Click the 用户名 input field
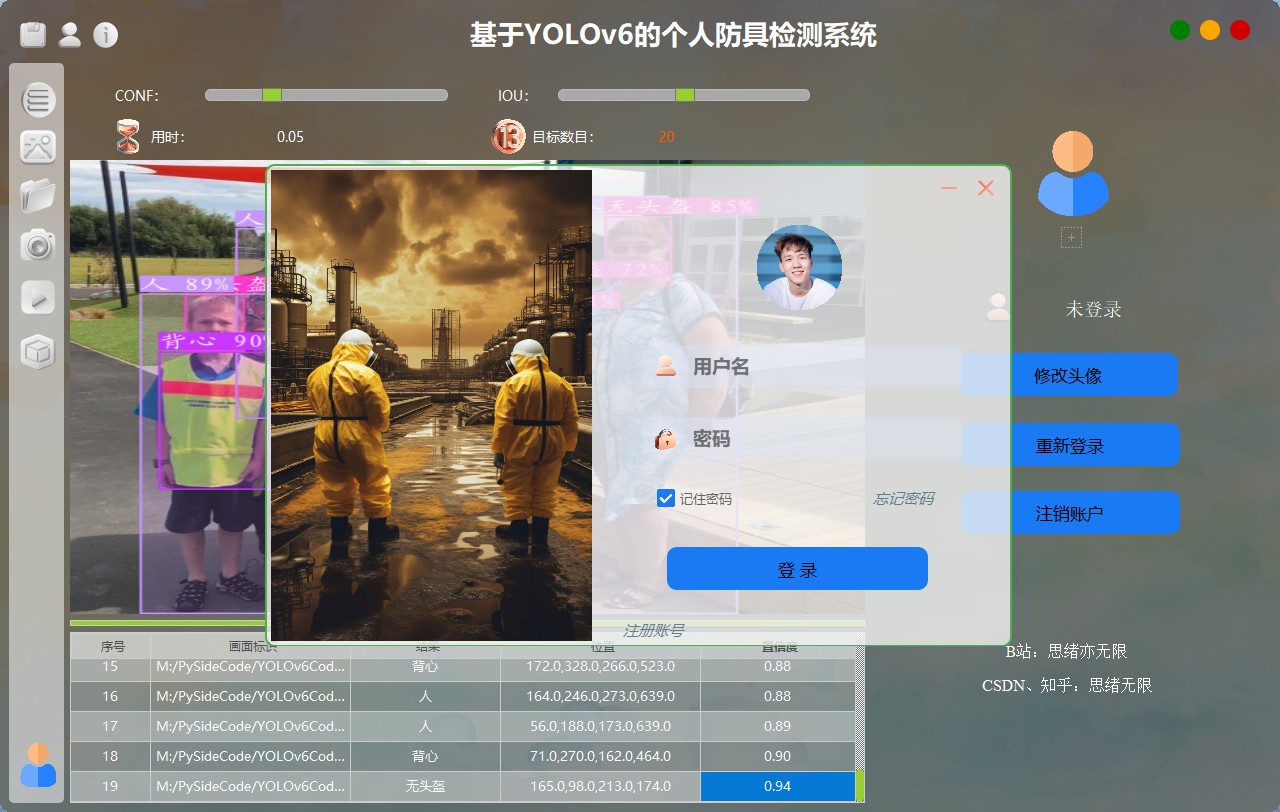 805,367
